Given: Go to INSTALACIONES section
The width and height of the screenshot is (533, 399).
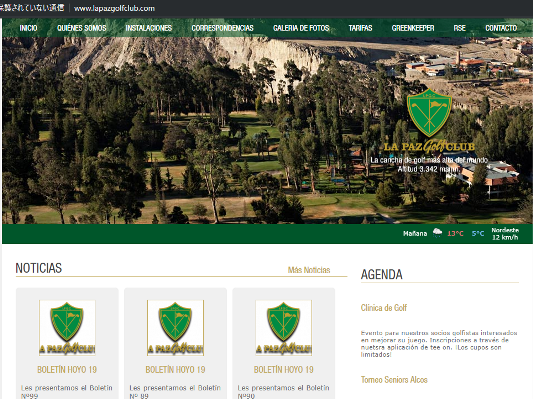Looking at the screenshot, I should [149, 28].
